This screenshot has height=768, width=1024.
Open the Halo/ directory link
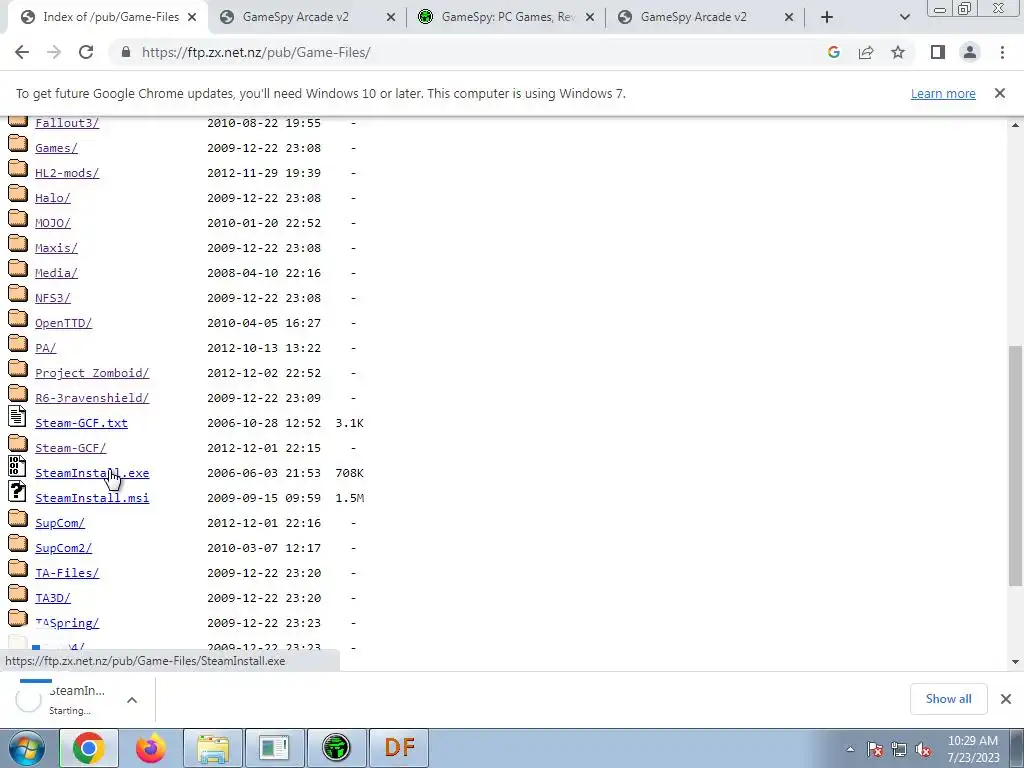coord(53,198)
